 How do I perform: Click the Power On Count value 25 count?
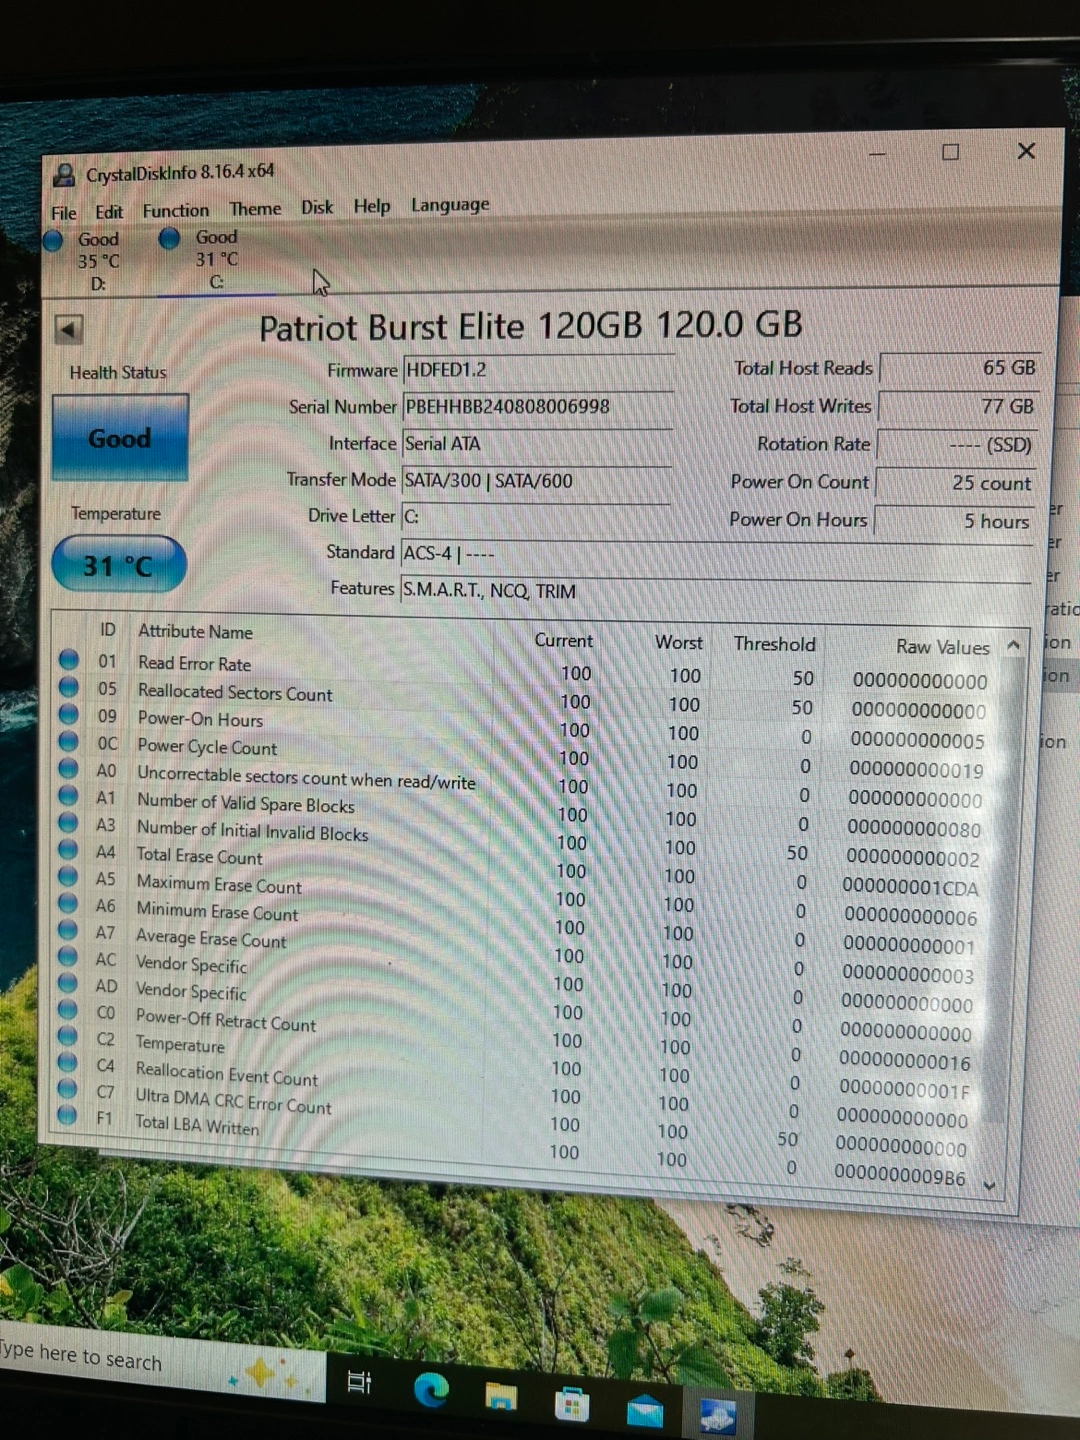click(x=955, y=483)
